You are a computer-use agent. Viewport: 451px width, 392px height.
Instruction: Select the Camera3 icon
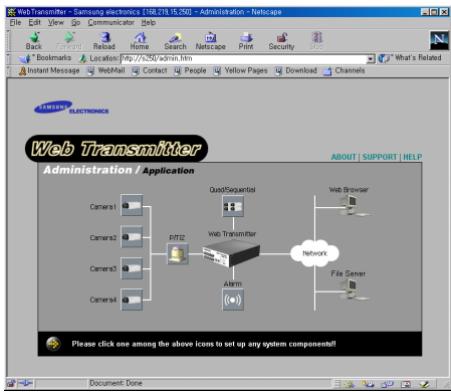point(132,268)
